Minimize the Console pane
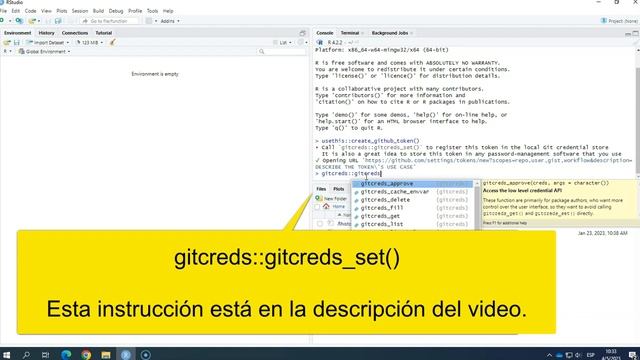Viewport: 640px width, 360px height. pos(628,33)
